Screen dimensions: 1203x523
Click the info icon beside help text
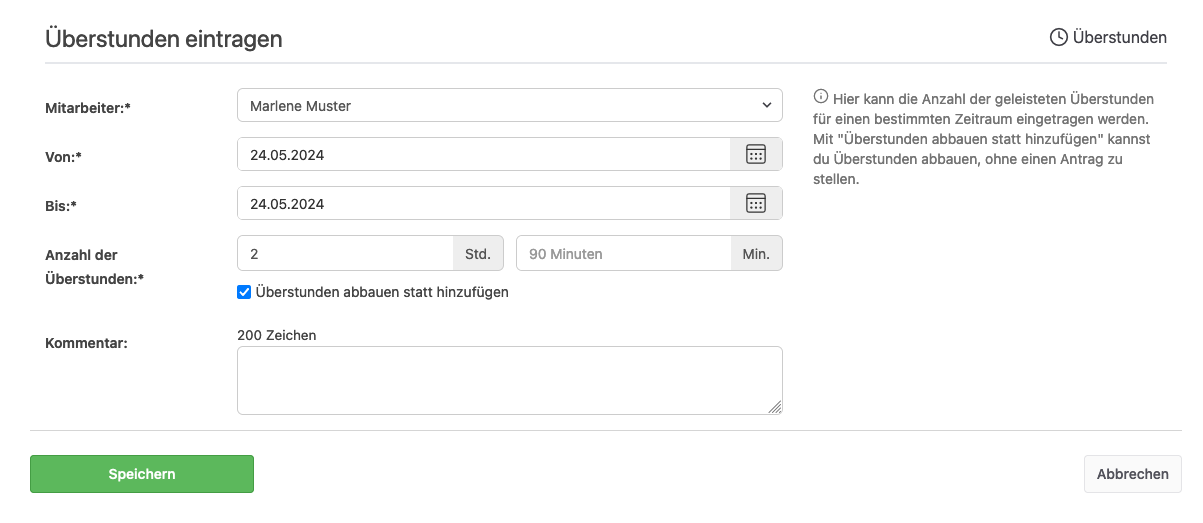(x=821, y=98)
